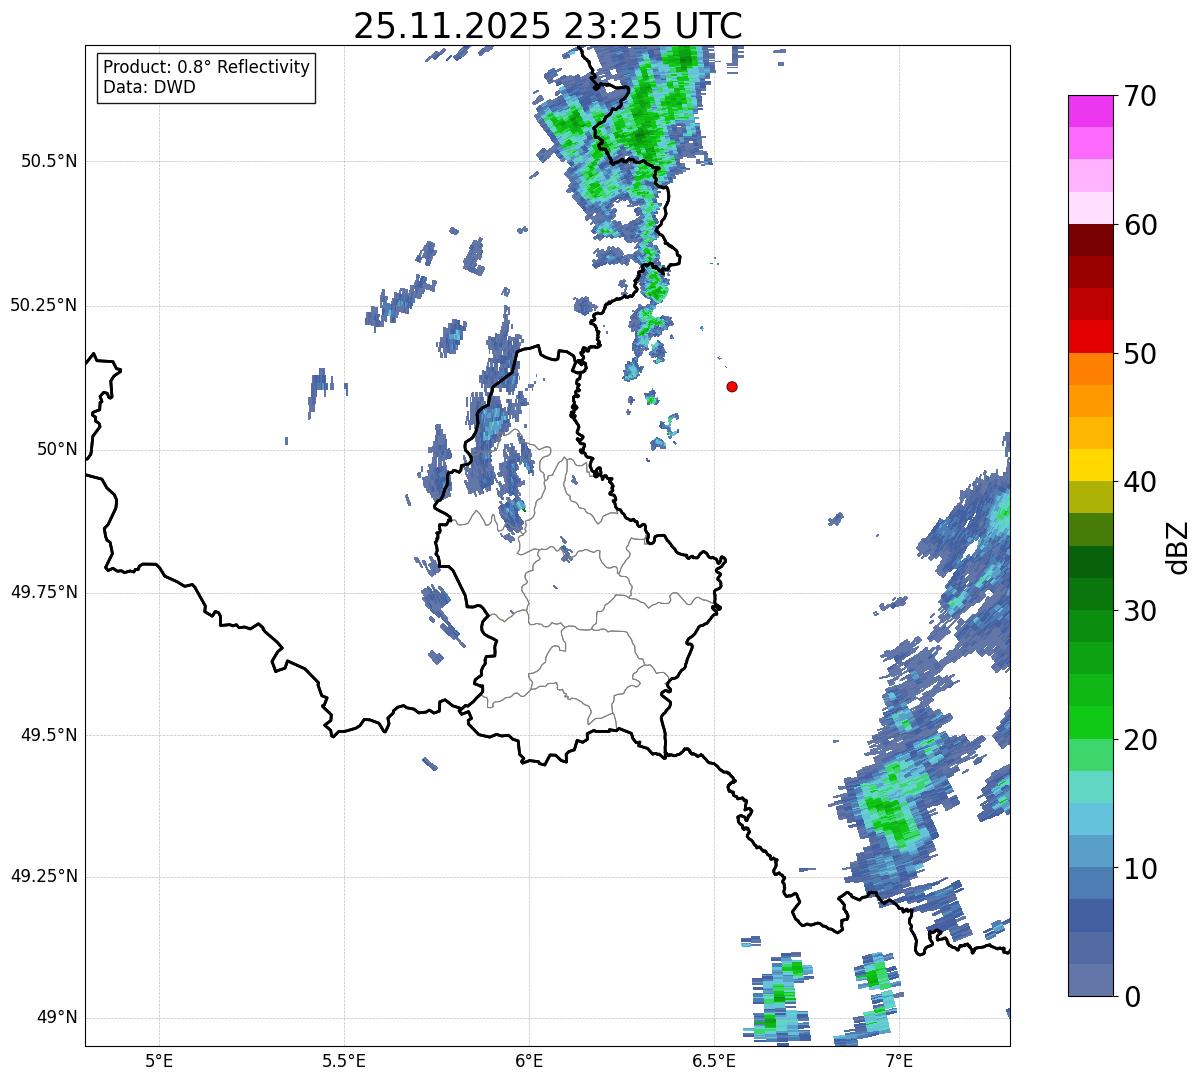Image resolution: width=1202 pixels, height=1081 pixels.
Task: Click the colorbar value 60
Action: [1140, 225]
